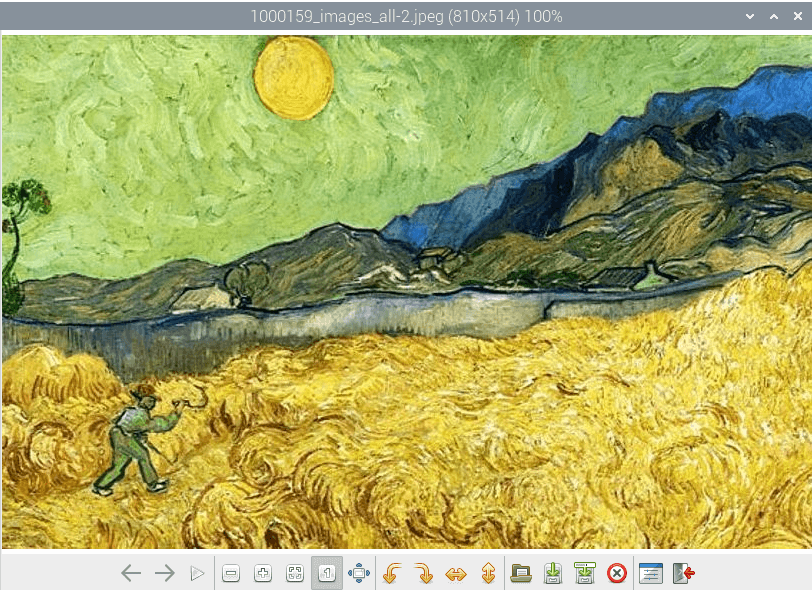Fit image to window size
Viewport: 812px width, 592px height.
click(295, 573)
